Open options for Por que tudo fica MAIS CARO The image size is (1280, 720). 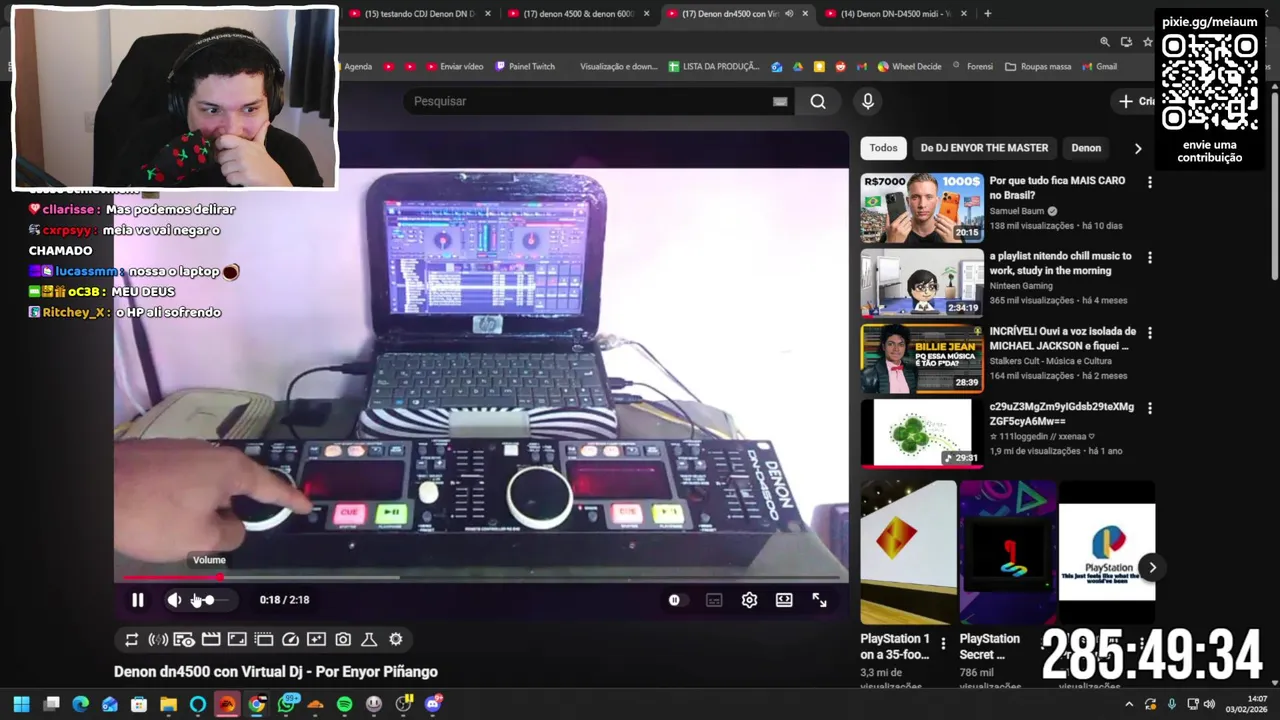pyautogui.click(x=1150, y=183)
